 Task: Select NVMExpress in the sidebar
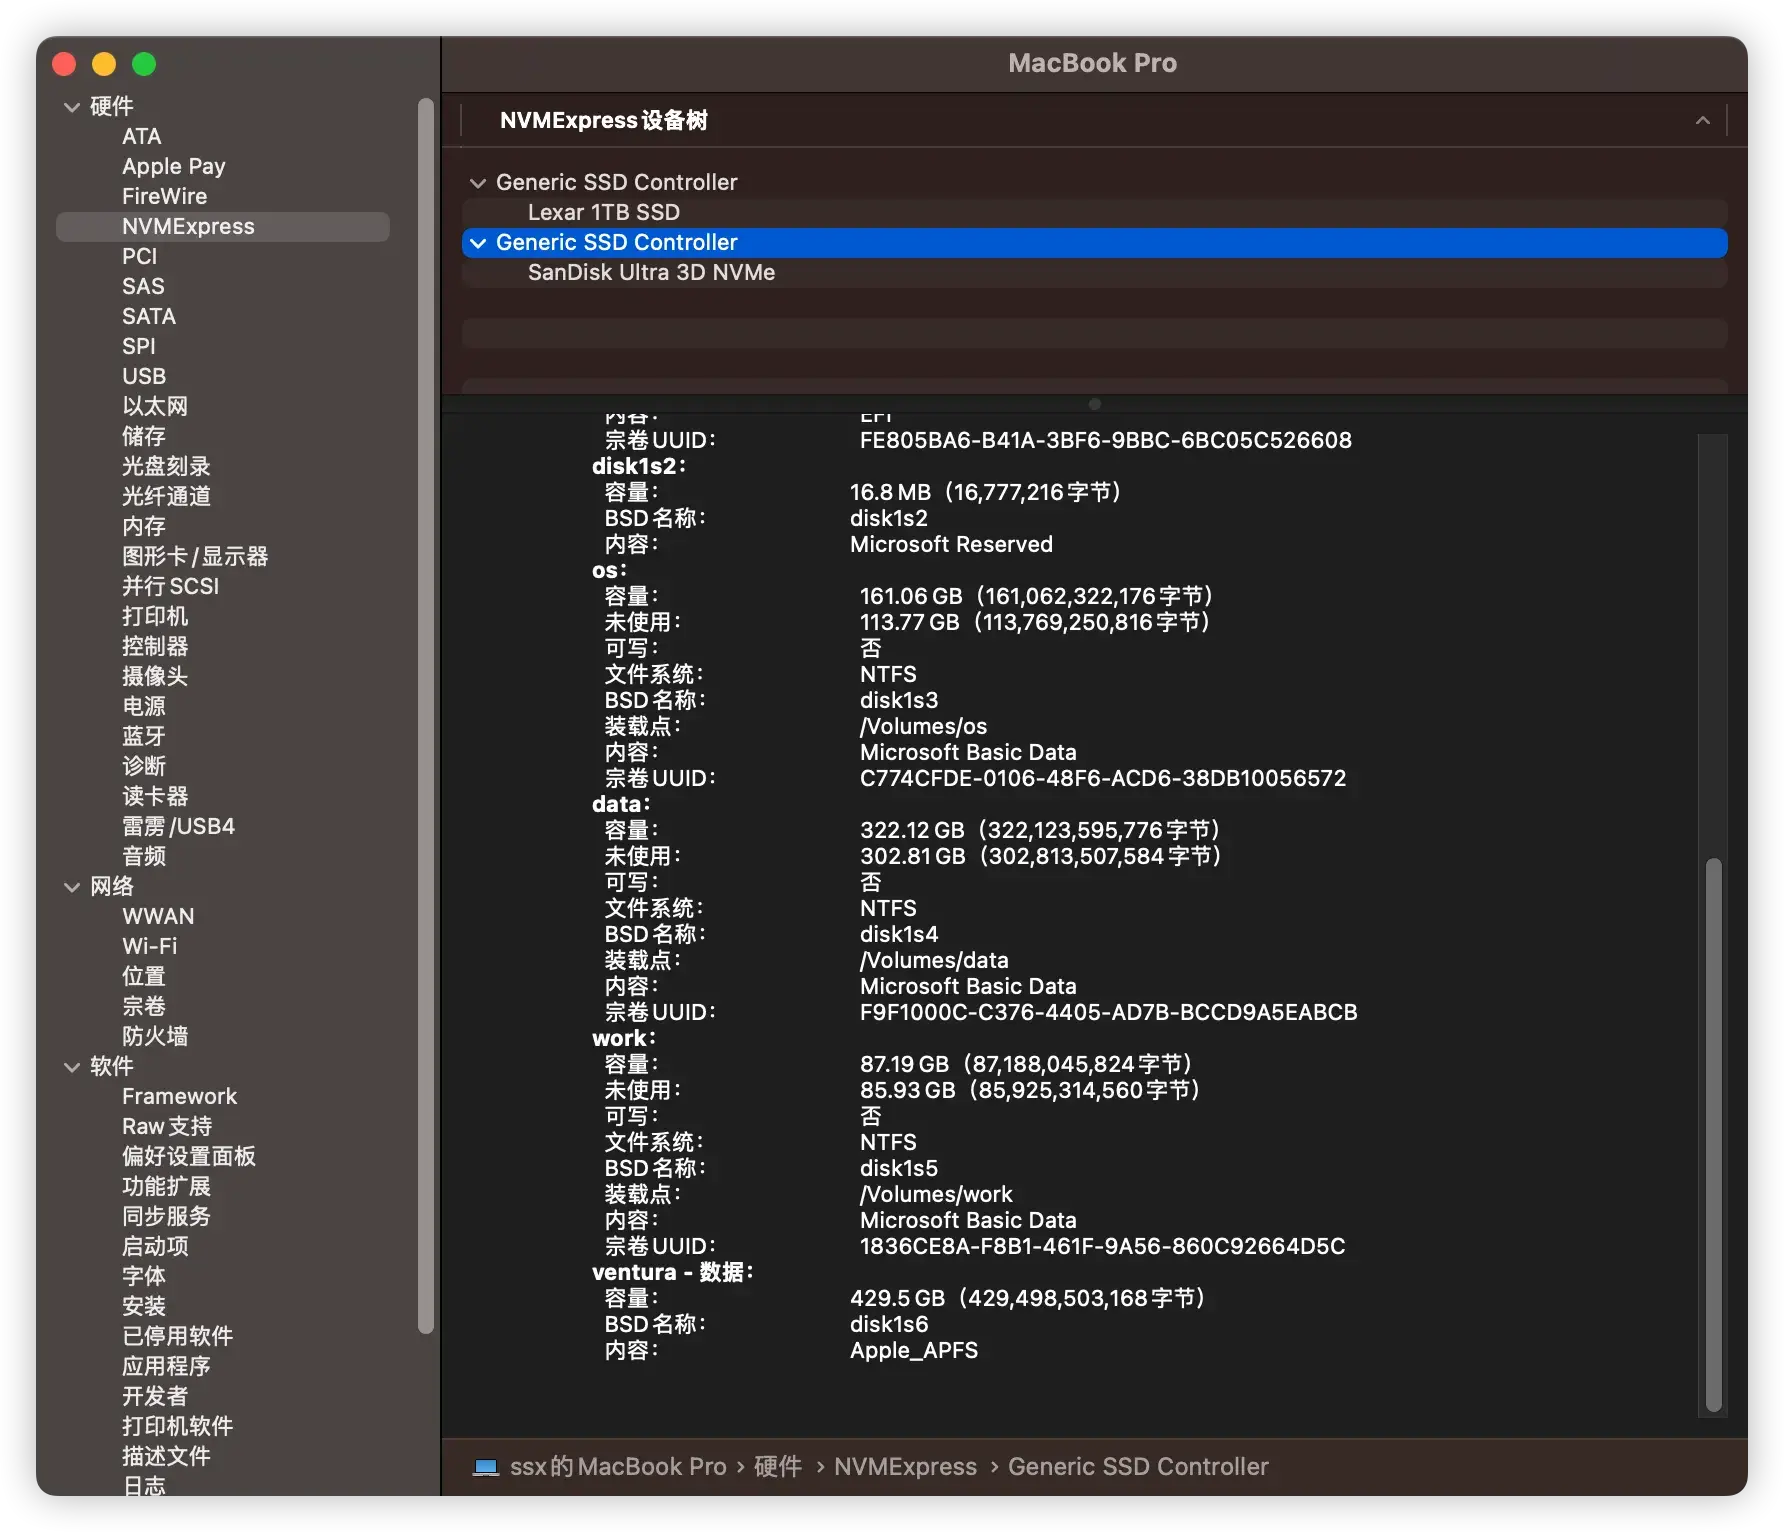[222, 227]
